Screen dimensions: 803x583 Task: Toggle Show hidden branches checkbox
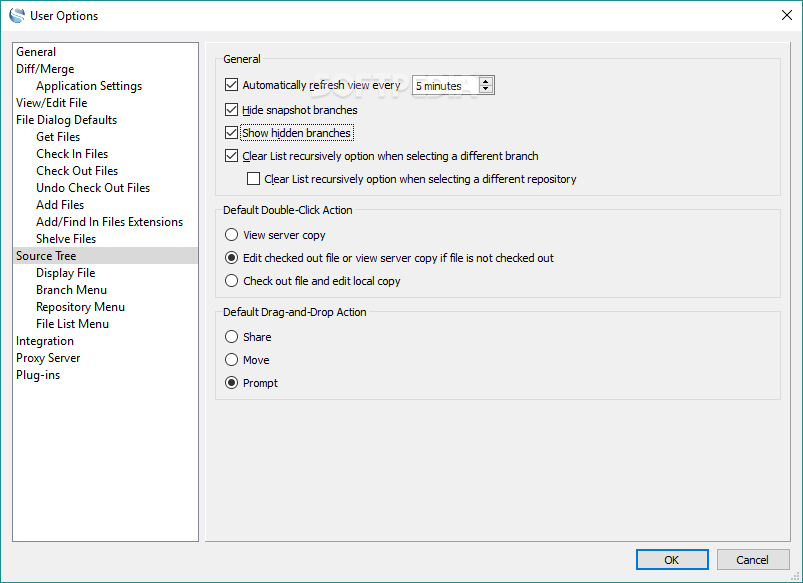click(233, 133)
